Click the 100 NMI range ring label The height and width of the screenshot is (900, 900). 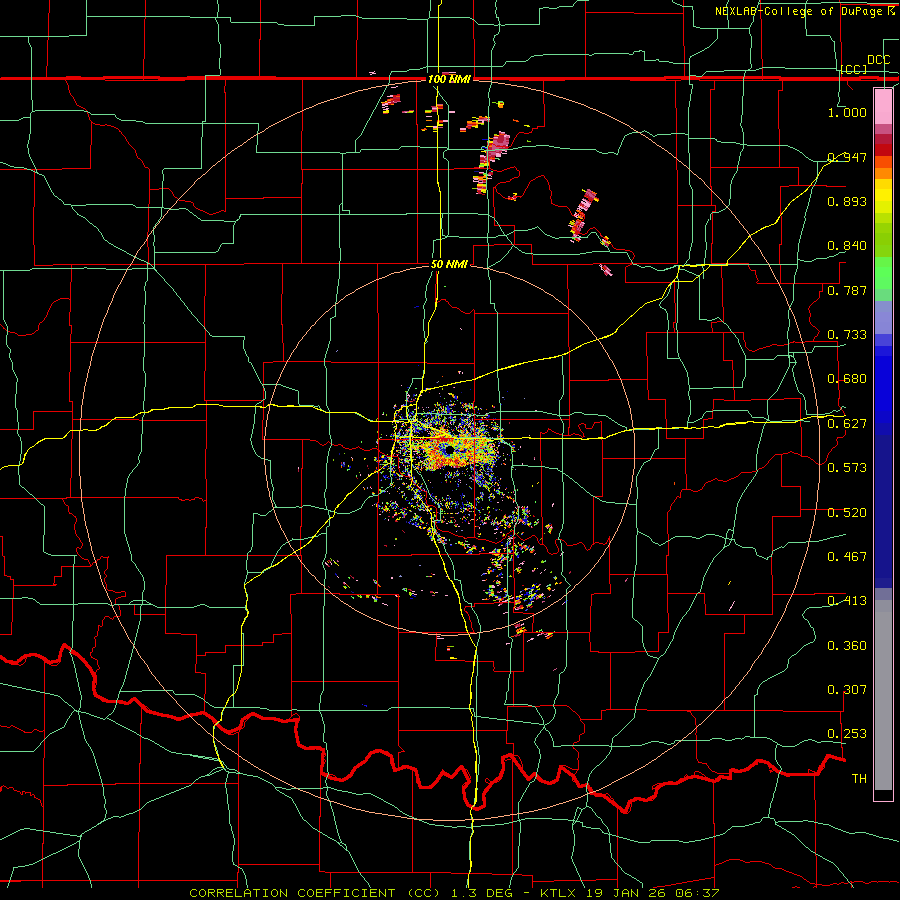449,79
